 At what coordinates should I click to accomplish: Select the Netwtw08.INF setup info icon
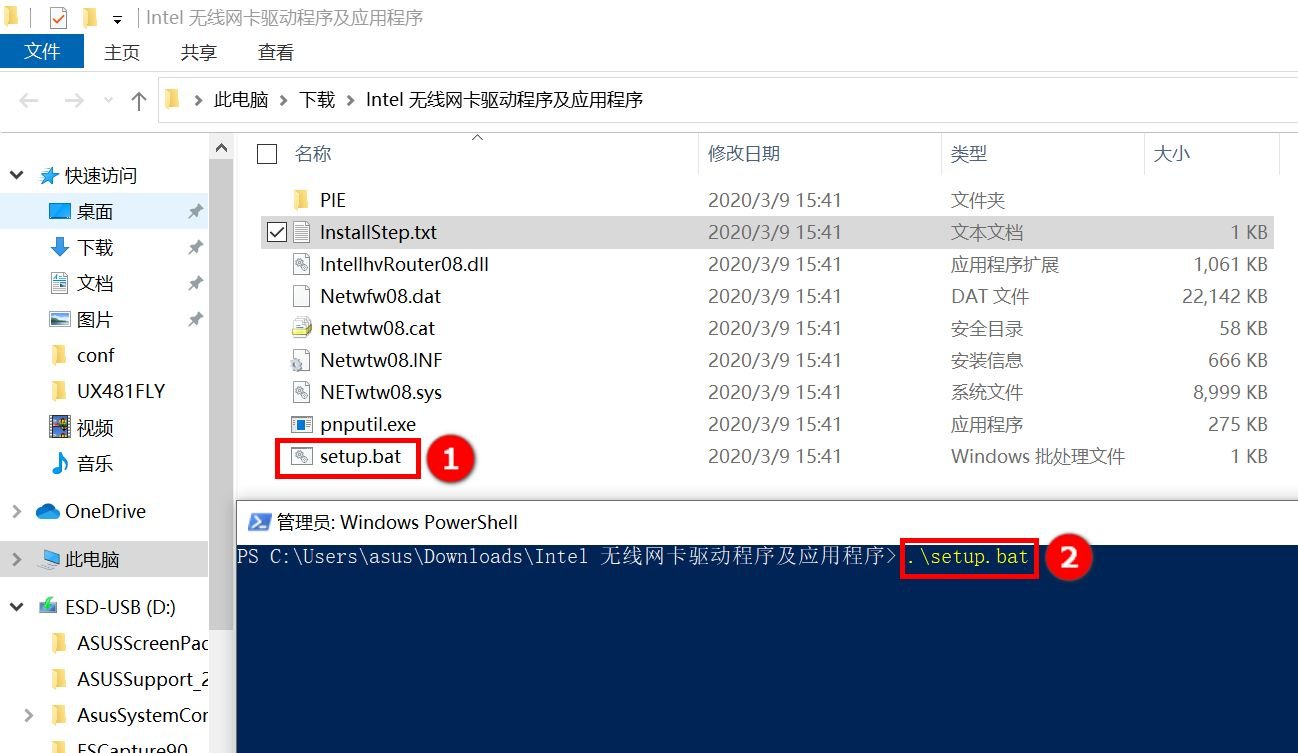point(301,360)
